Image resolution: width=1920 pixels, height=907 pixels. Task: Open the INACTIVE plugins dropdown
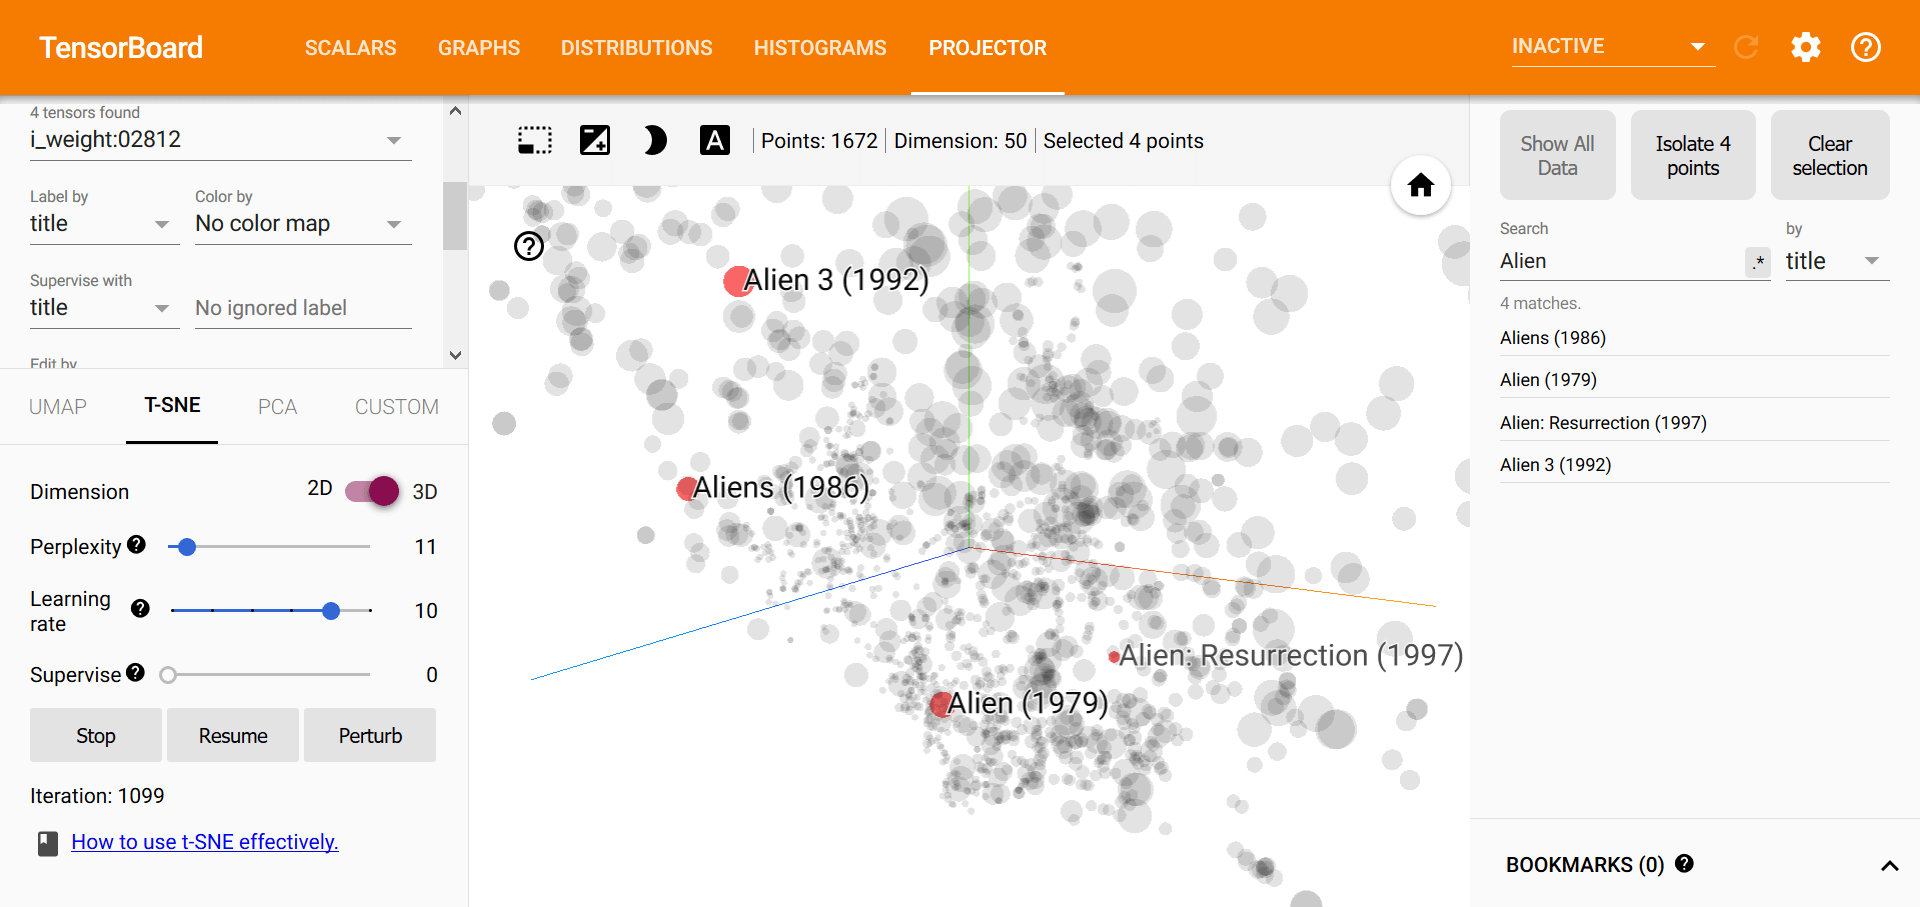click(1610, 47)
